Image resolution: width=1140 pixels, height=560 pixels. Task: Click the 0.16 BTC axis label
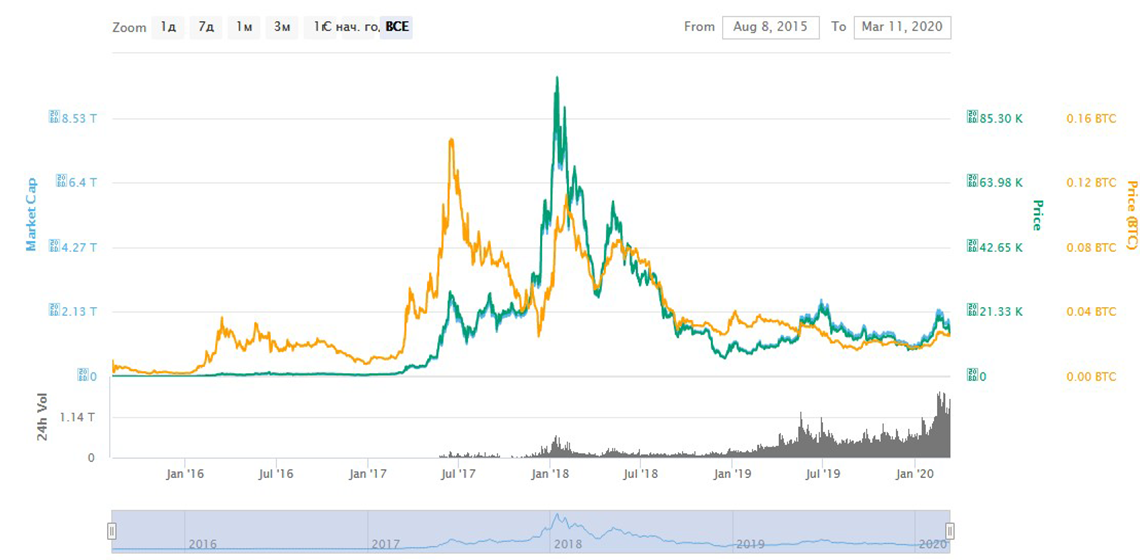(1090, 118)
